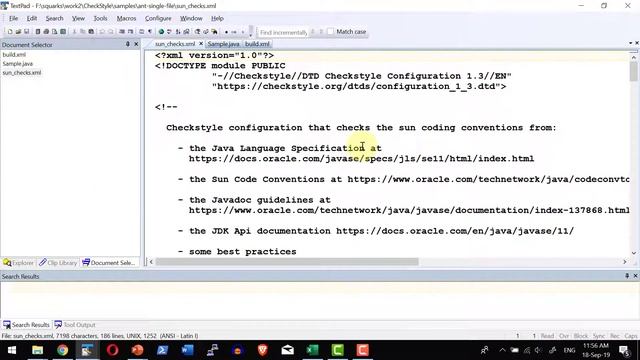Screen dimensions: 640x360
Task: Click the Print toolbar icon
Action: (46, 31)
